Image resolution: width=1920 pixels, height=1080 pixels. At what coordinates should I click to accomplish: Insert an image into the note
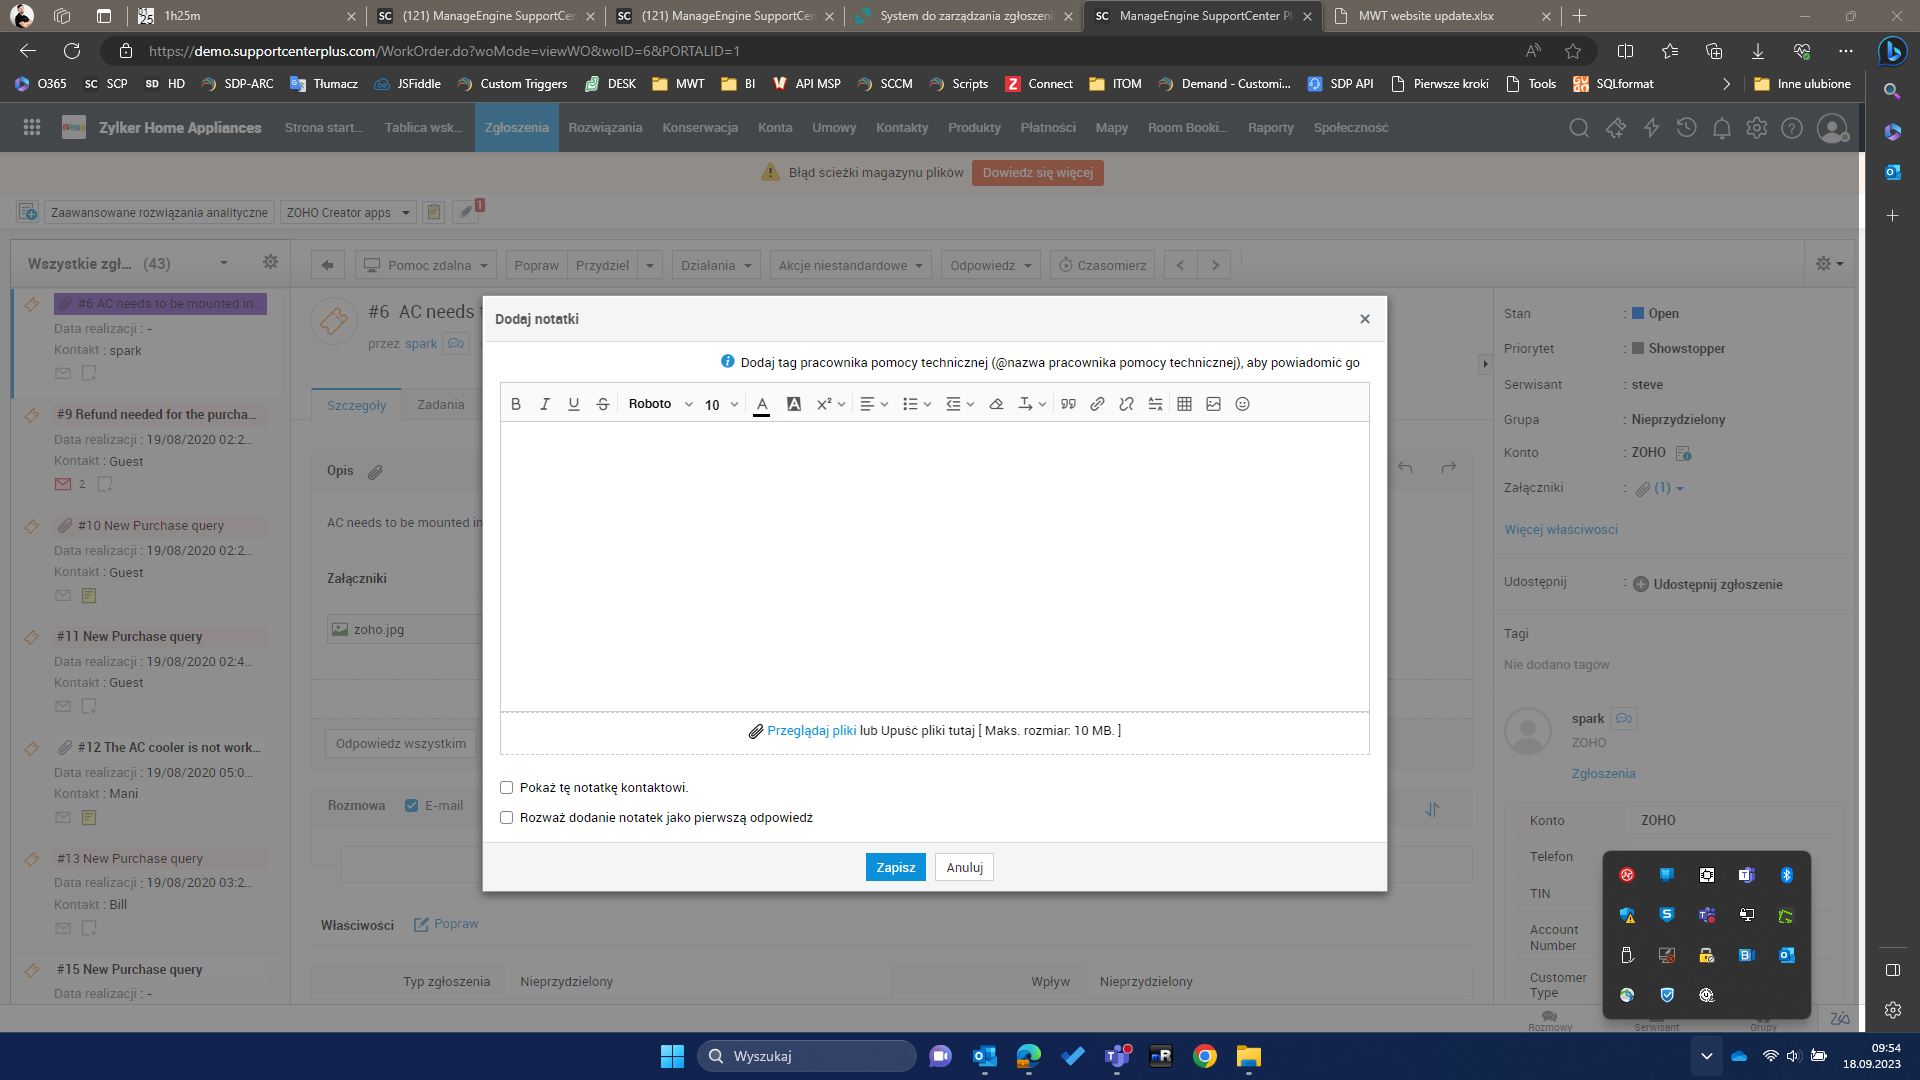tap(1213, 404)
